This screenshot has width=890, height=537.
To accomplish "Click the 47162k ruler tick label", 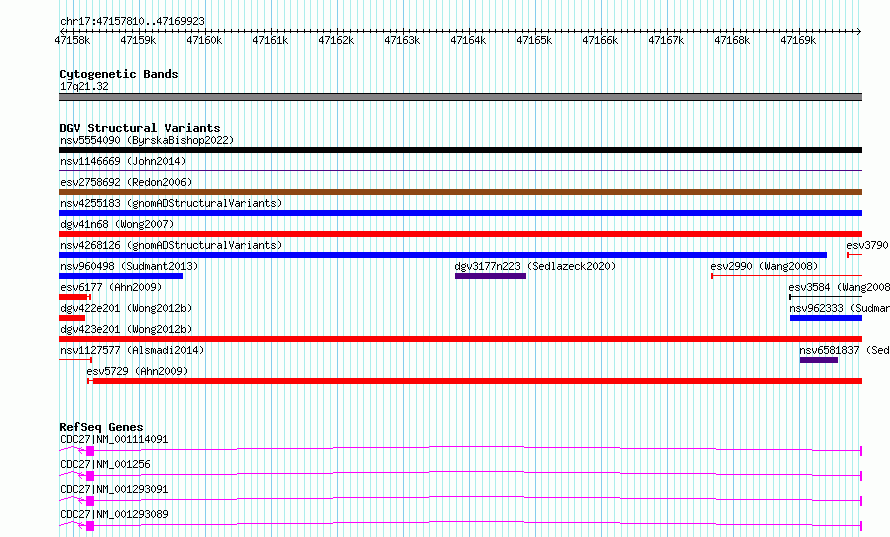I will [336, 40].
